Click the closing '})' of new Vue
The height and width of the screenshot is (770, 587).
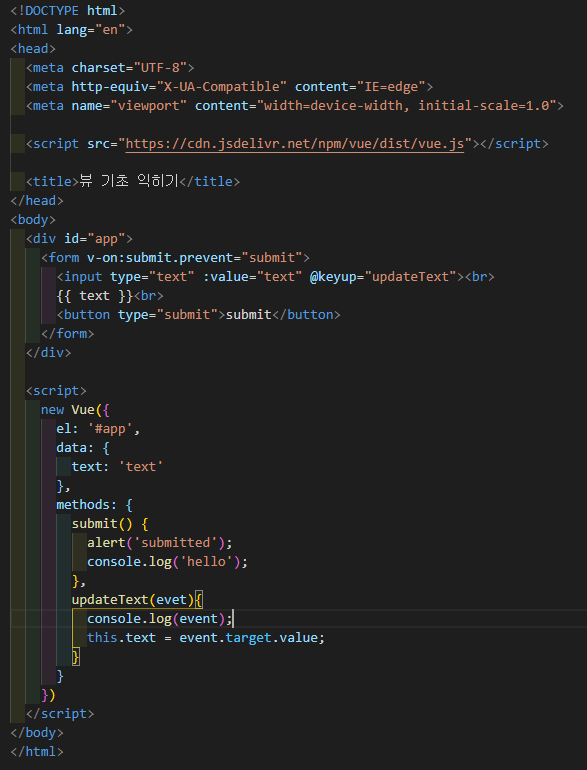coord(48,695)
